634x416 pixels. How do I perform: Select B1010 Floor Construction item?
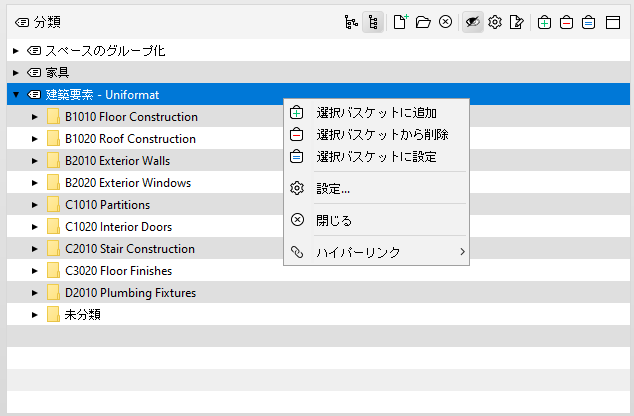pos(131,117)
